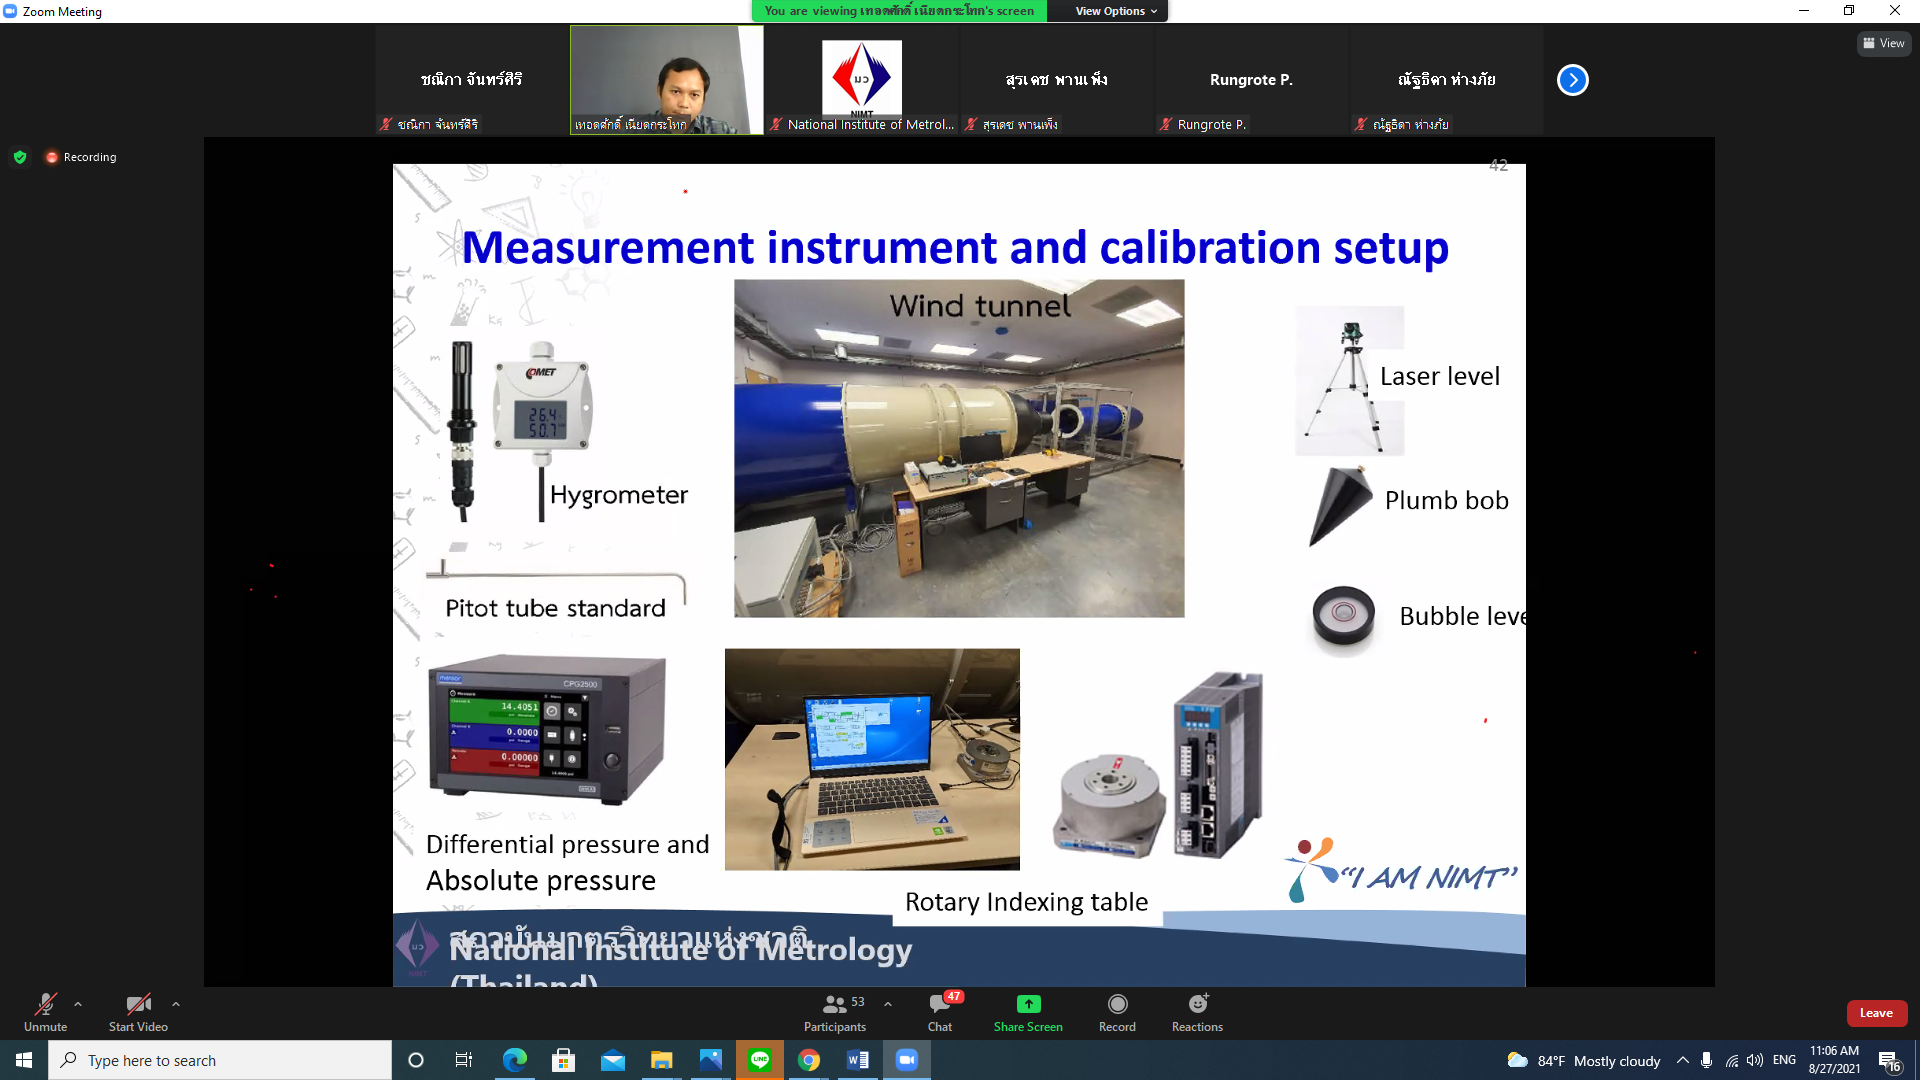Click the Leave meeting button
The height and width of the screenshot is (1080, 1920).
tap(1876, 1013)
